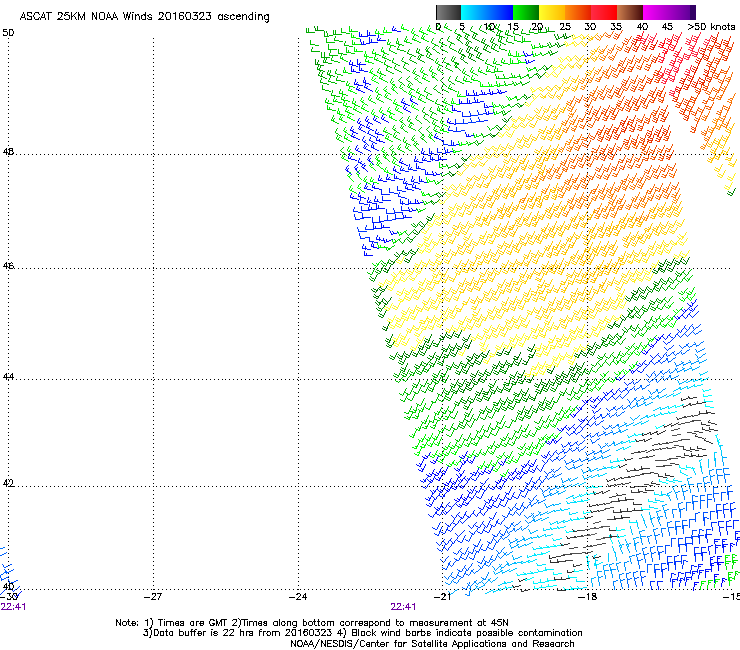Click the latitude axis label '40' at bottom left
The height and width of the screenshot is (650, 740).
coord(8,587)
